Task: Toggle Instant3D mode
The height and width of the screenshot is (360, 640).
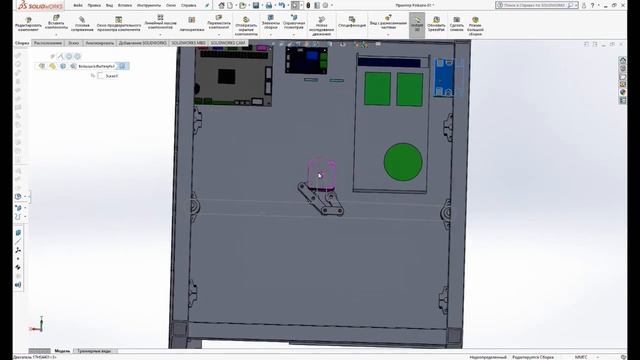Action: (x=417, y=24)
